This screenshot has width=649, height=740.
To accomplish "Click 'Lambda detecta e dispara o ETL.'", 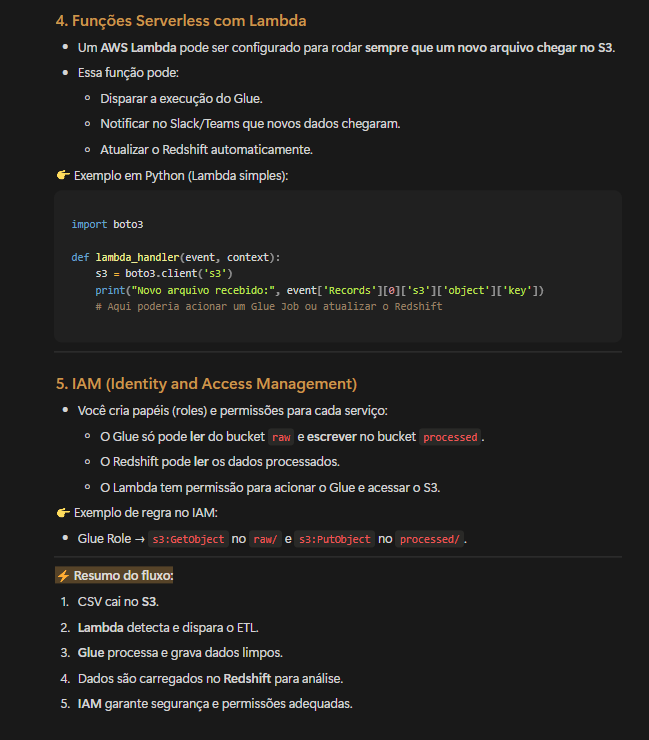I will (168, 628).
